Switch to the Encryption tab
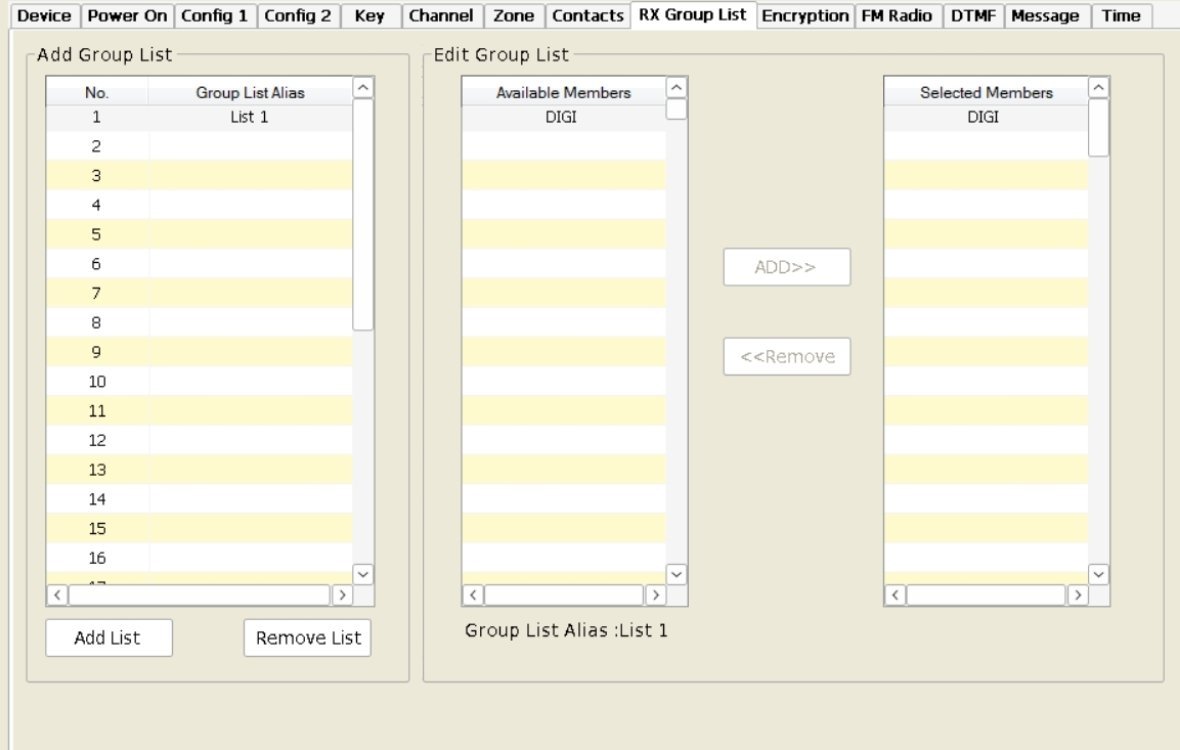1180x750 pixels. tap(805, 16)
